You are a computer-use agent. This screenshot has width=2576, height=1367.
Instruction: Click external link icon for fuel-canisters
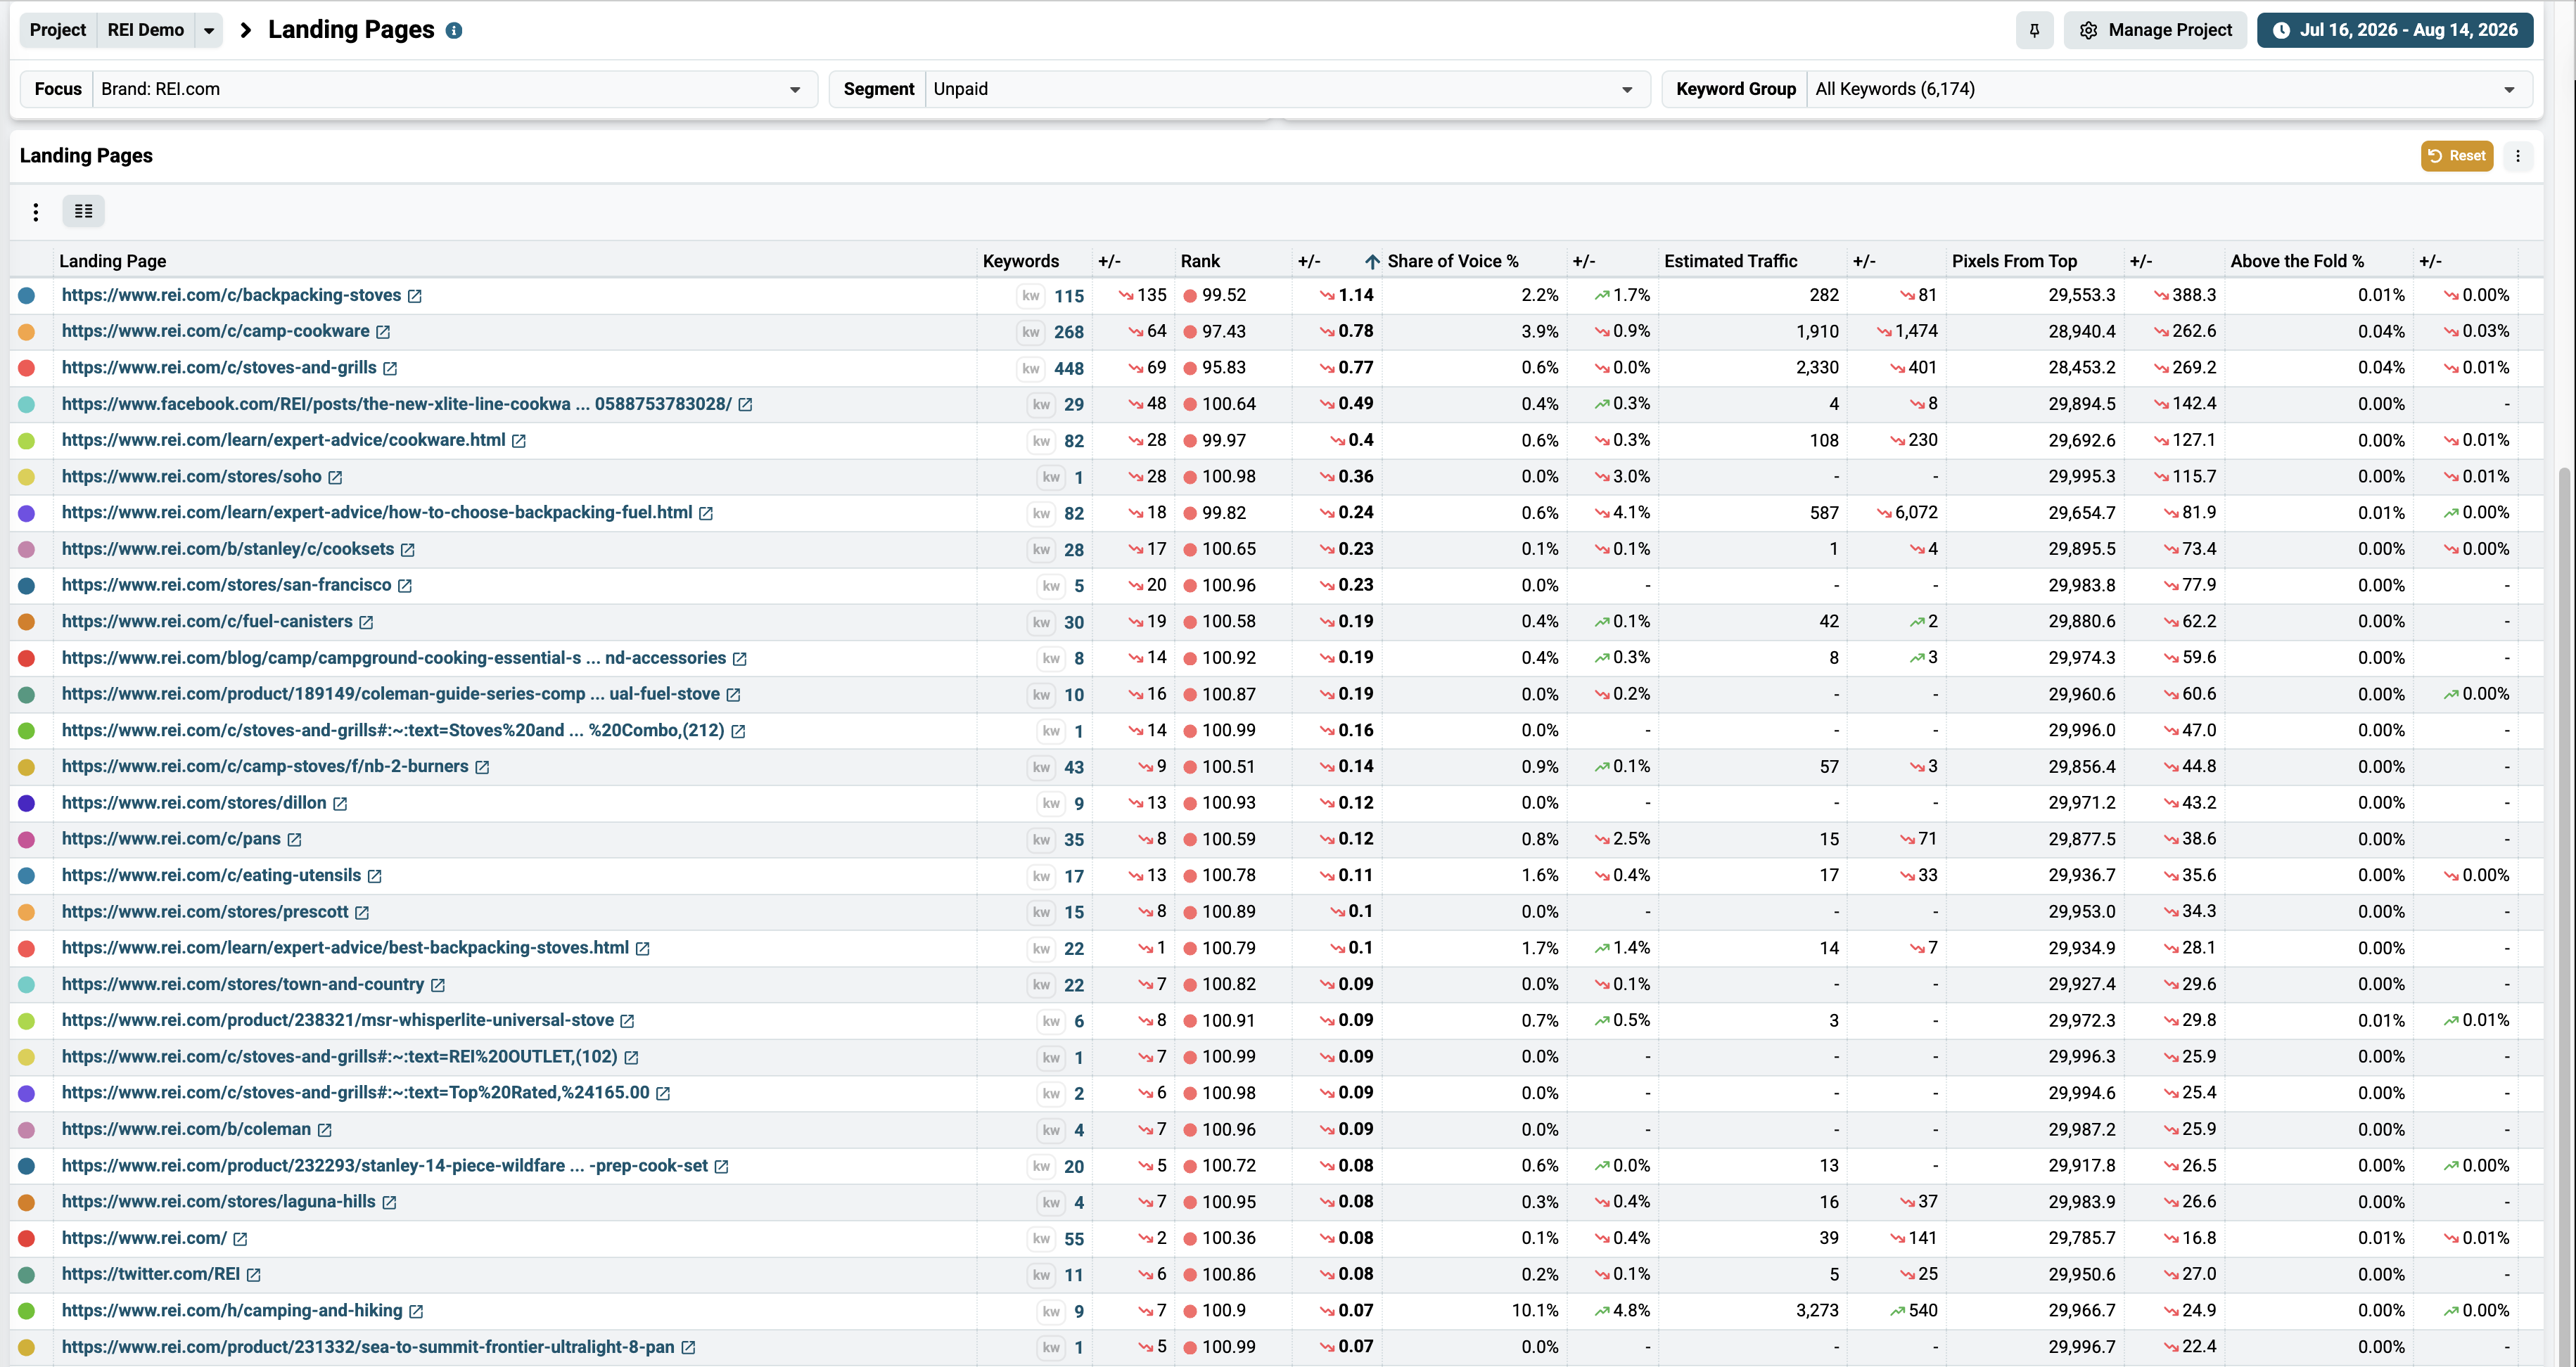(366, 622)
